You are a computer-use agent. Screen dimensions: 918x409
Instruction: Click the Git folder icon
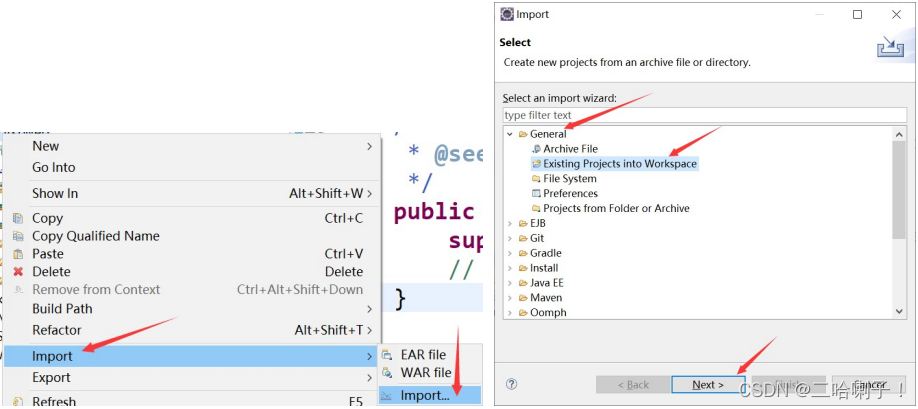click(x=523, y=238)
